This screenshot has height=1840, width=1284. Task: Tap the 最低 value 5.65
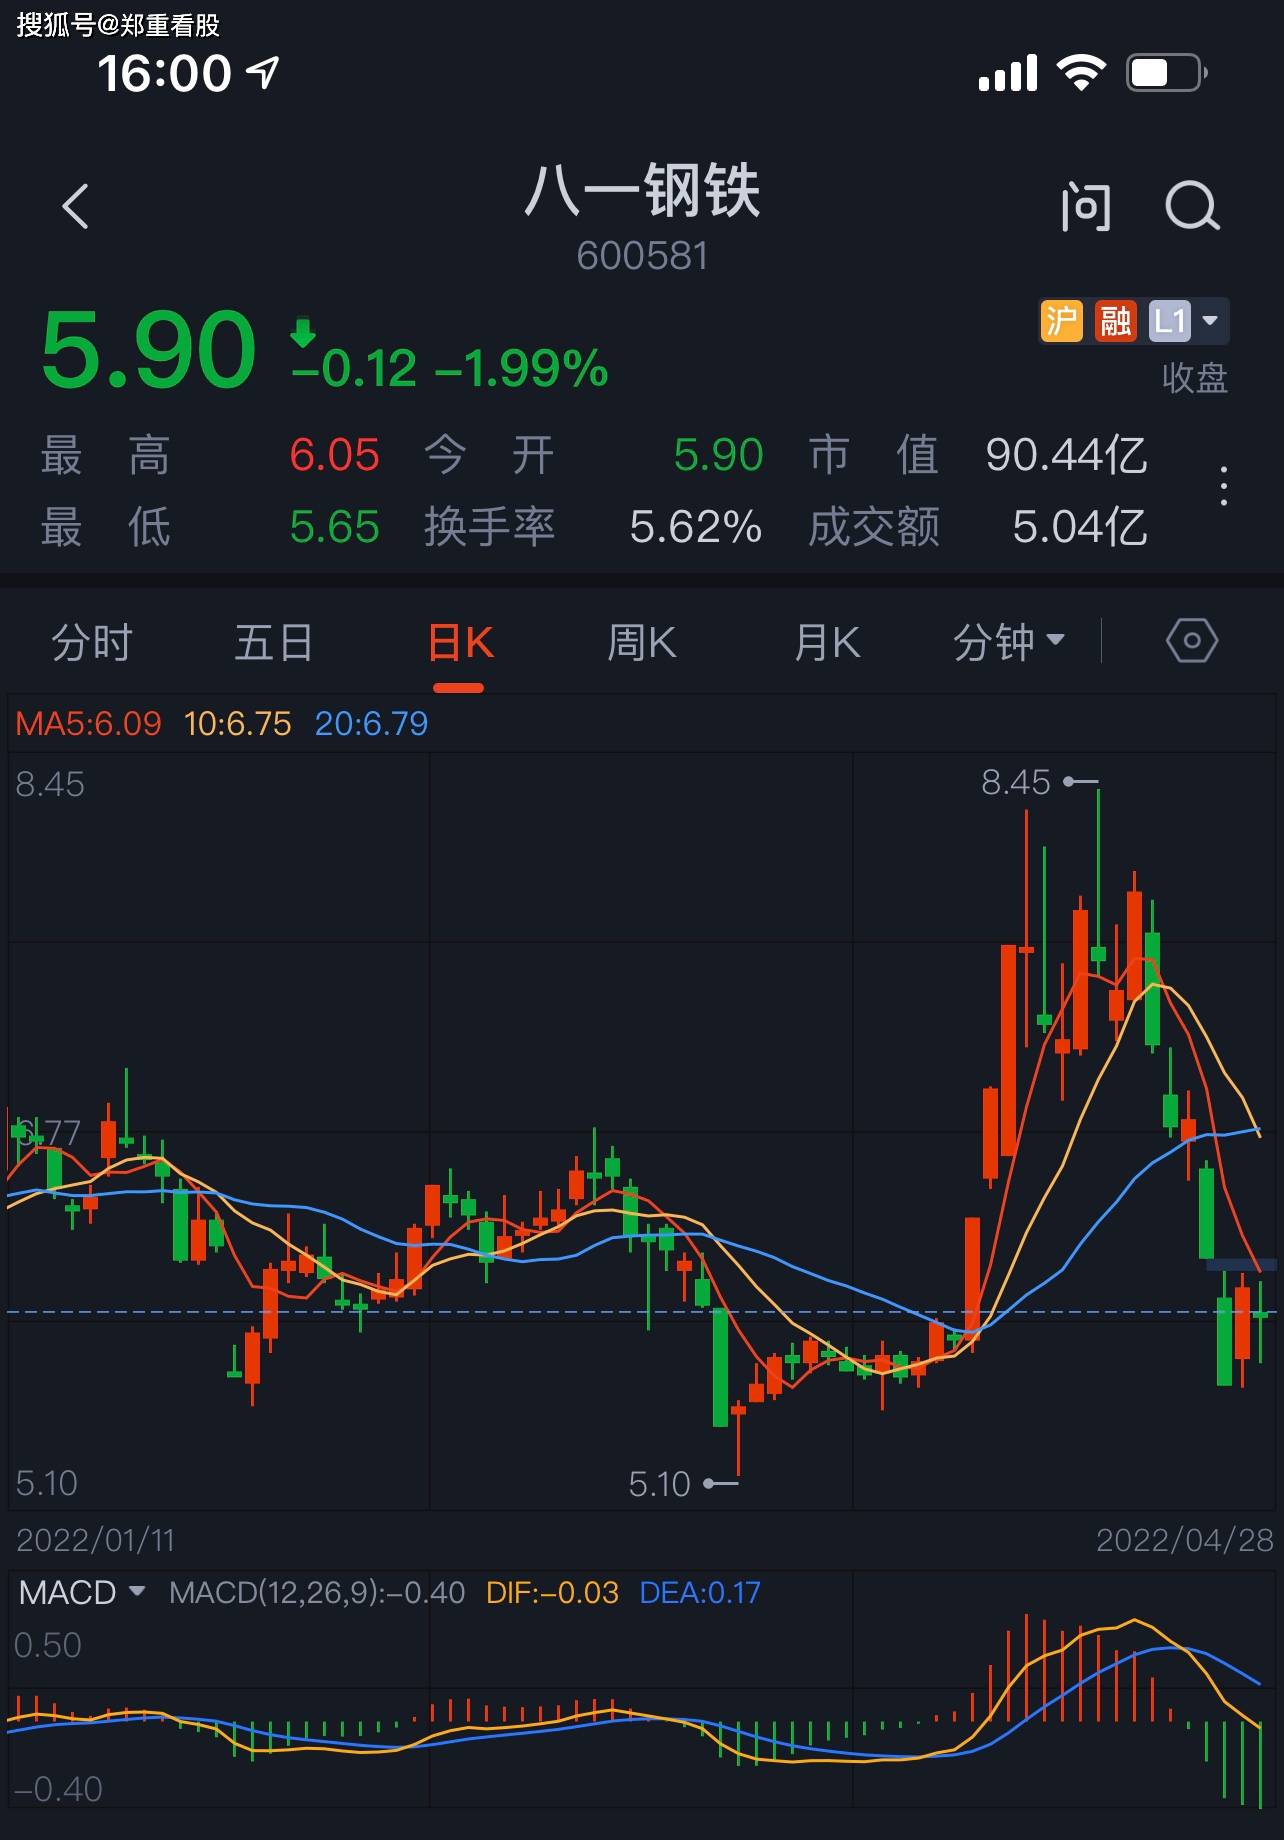(x=334, y=527)
